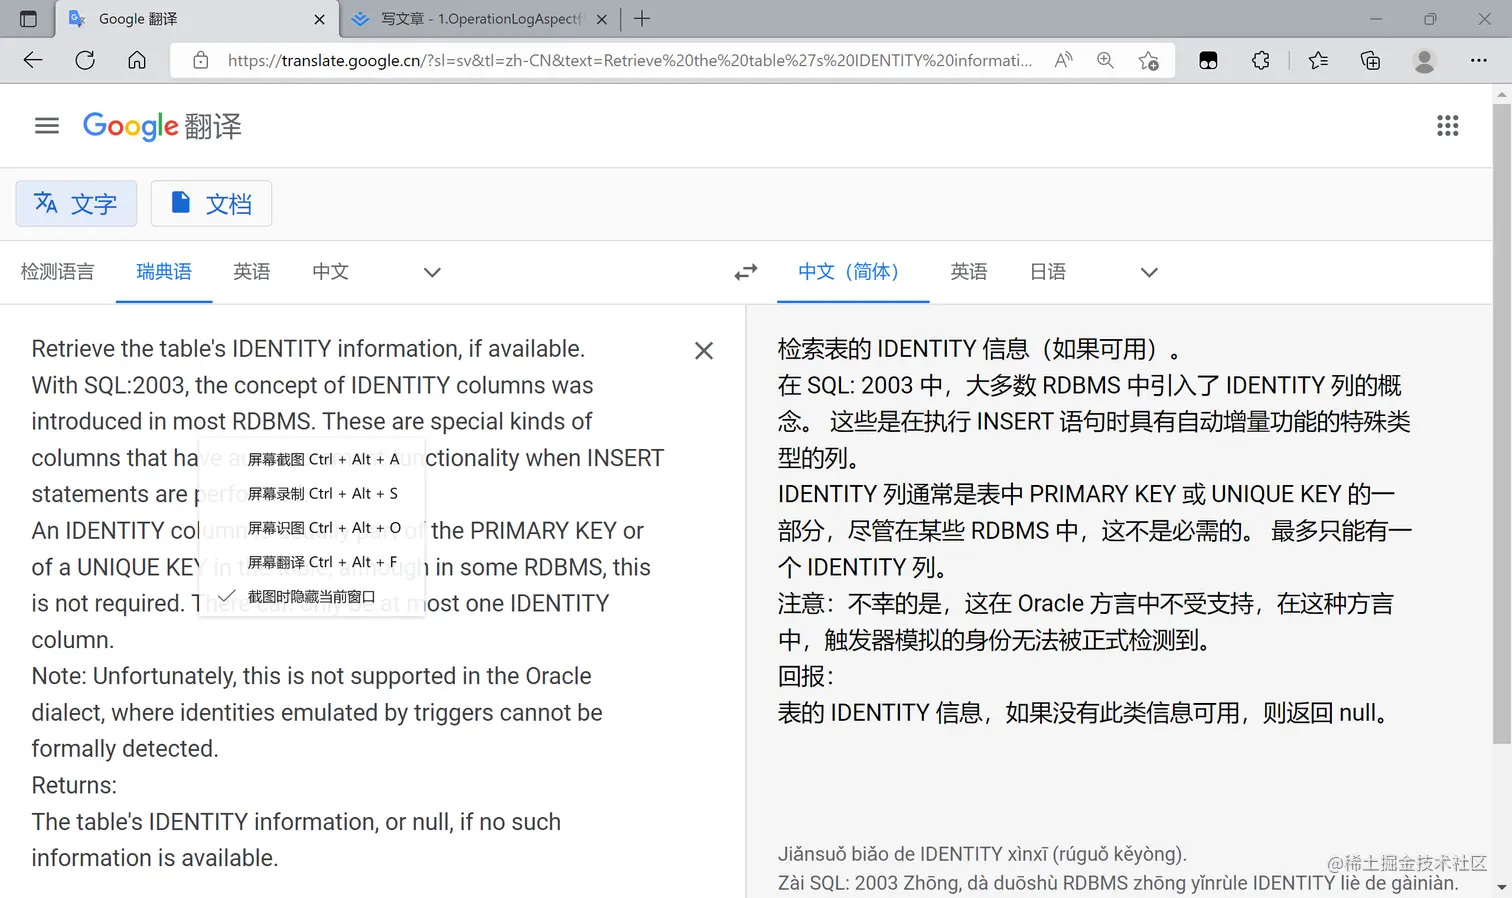Clear the source text

(704, 351)
